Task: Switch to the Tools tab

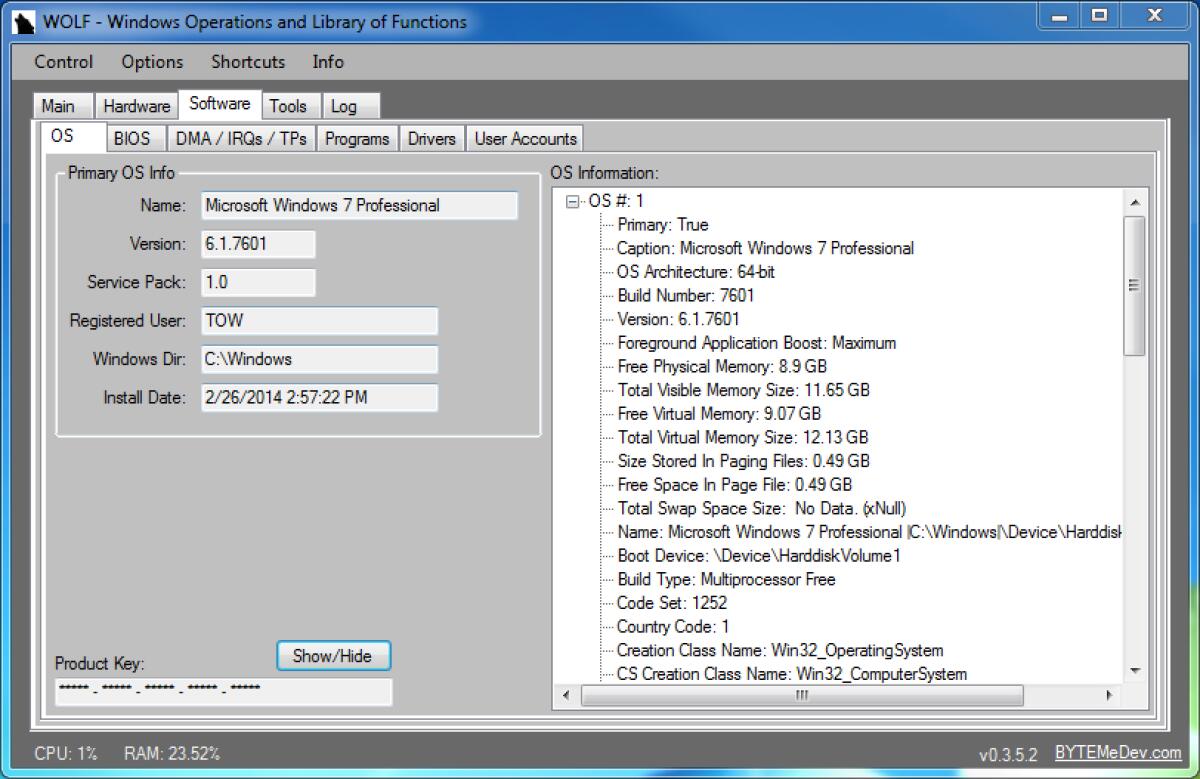Action: pyautogui.click(x=290, y=105)
